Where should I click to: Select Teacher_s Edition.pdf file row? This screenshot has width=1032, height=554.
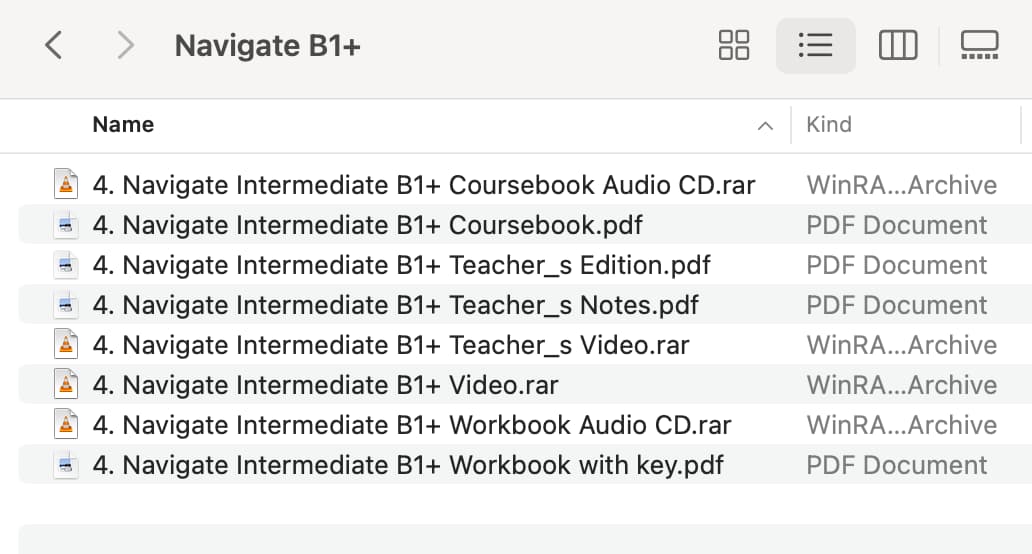pos(525,264)
